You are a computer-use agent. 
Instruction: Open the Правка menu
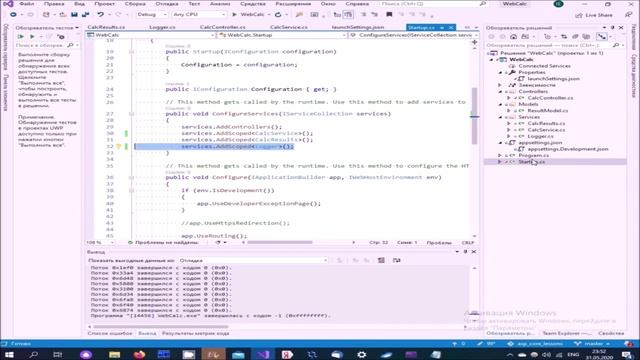[54, 4]
